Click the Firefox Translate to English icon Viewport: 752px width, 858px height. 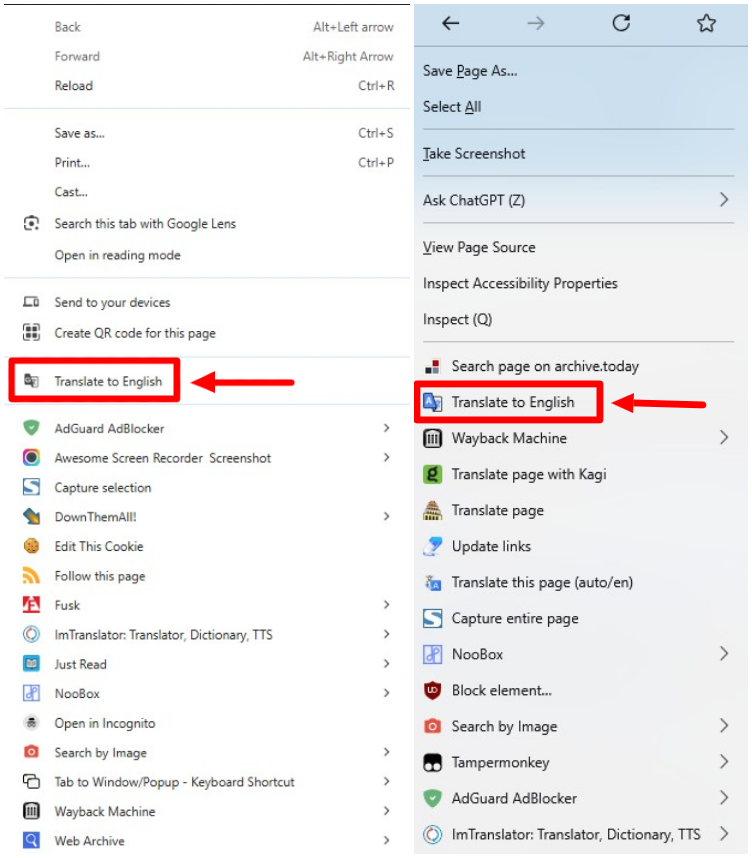click(432, 402)
